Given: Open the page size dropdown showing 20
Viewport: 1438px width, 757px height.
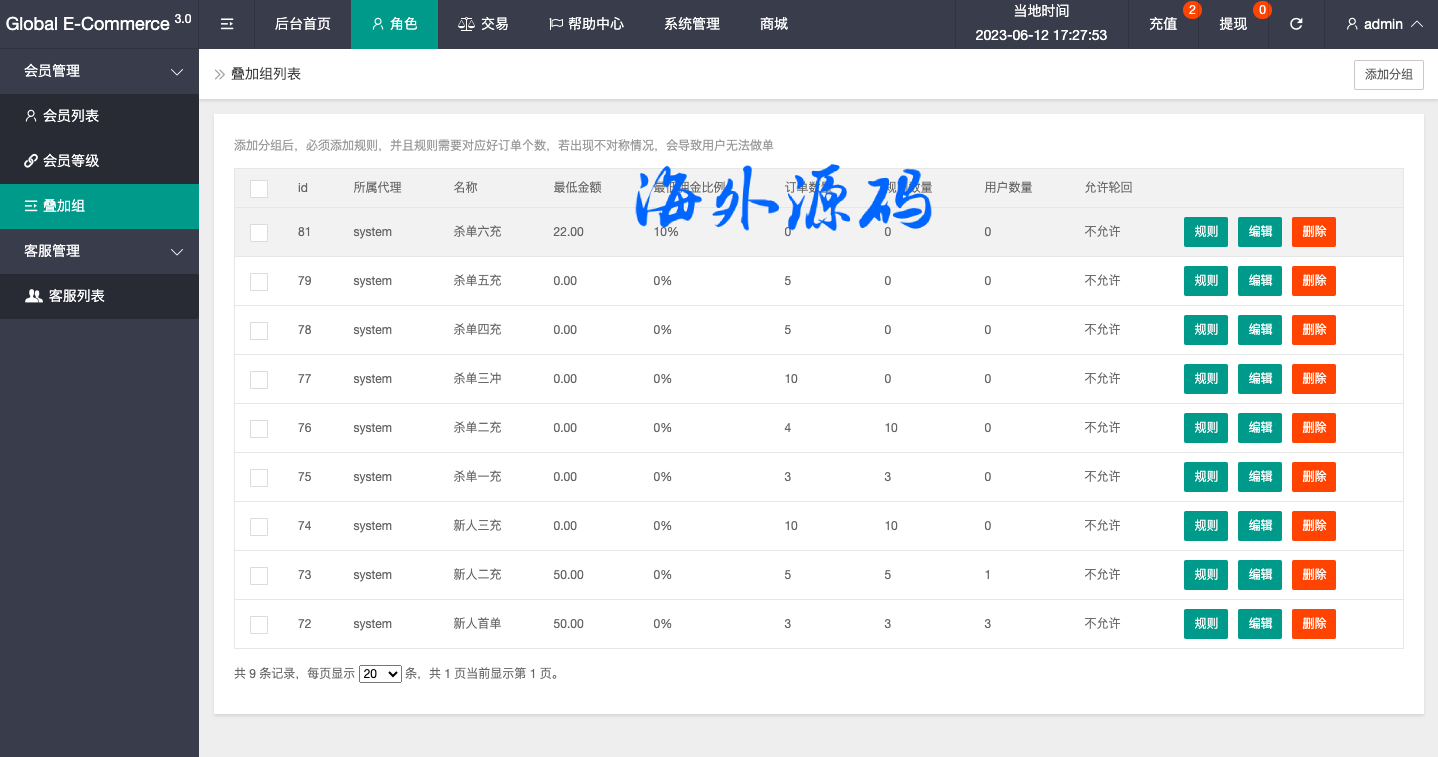Looking at the screenshot, I should coord(380,674).
